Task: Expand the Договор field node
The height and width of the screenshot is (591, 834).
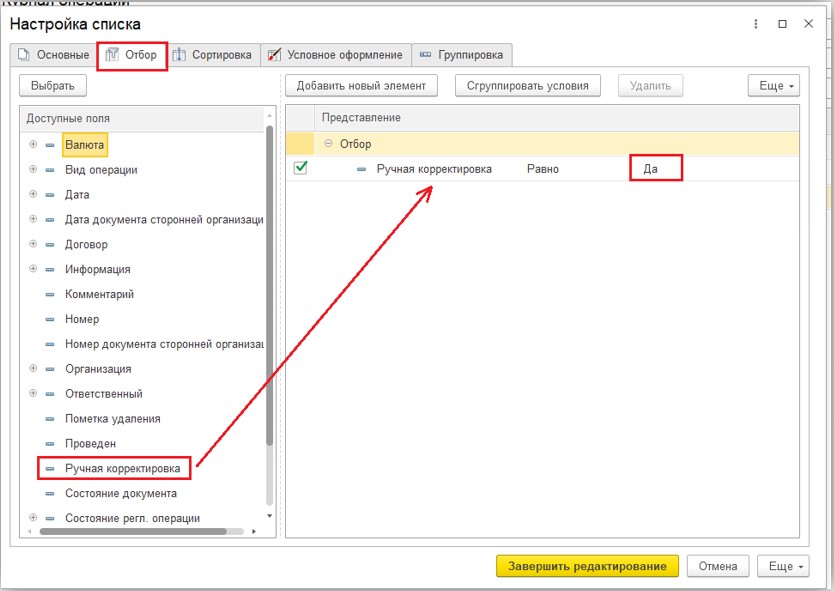Action: point(33,245)
